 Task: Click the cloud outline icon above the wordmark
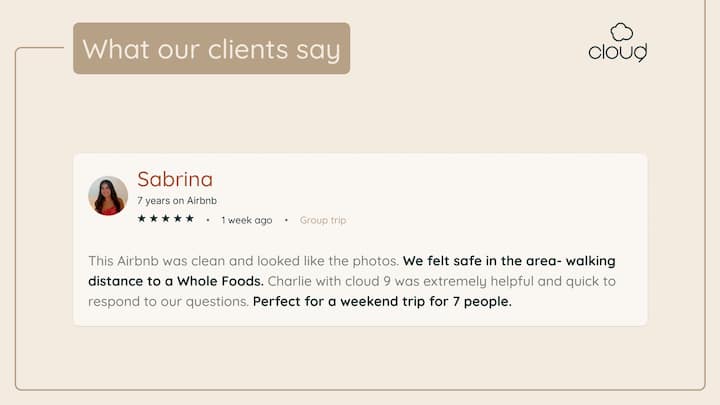tap(622, 32)
